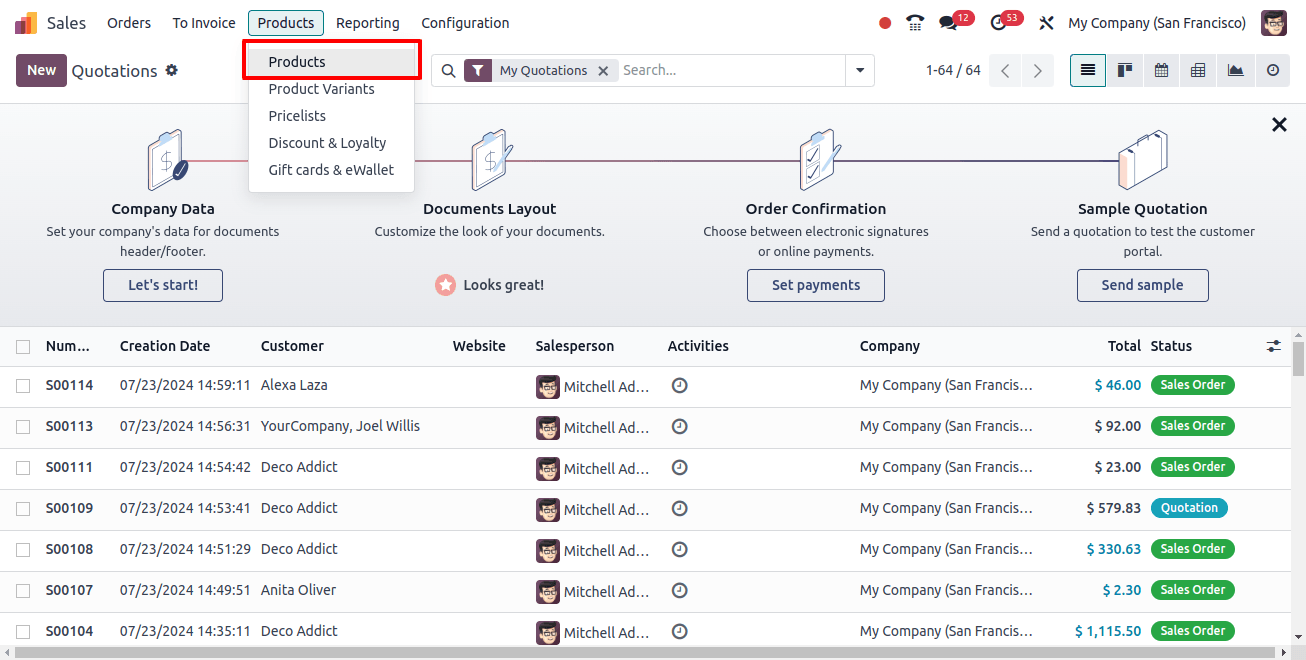
Task: Toggle select-all checkbox in table header
Action: pos(23,347)
